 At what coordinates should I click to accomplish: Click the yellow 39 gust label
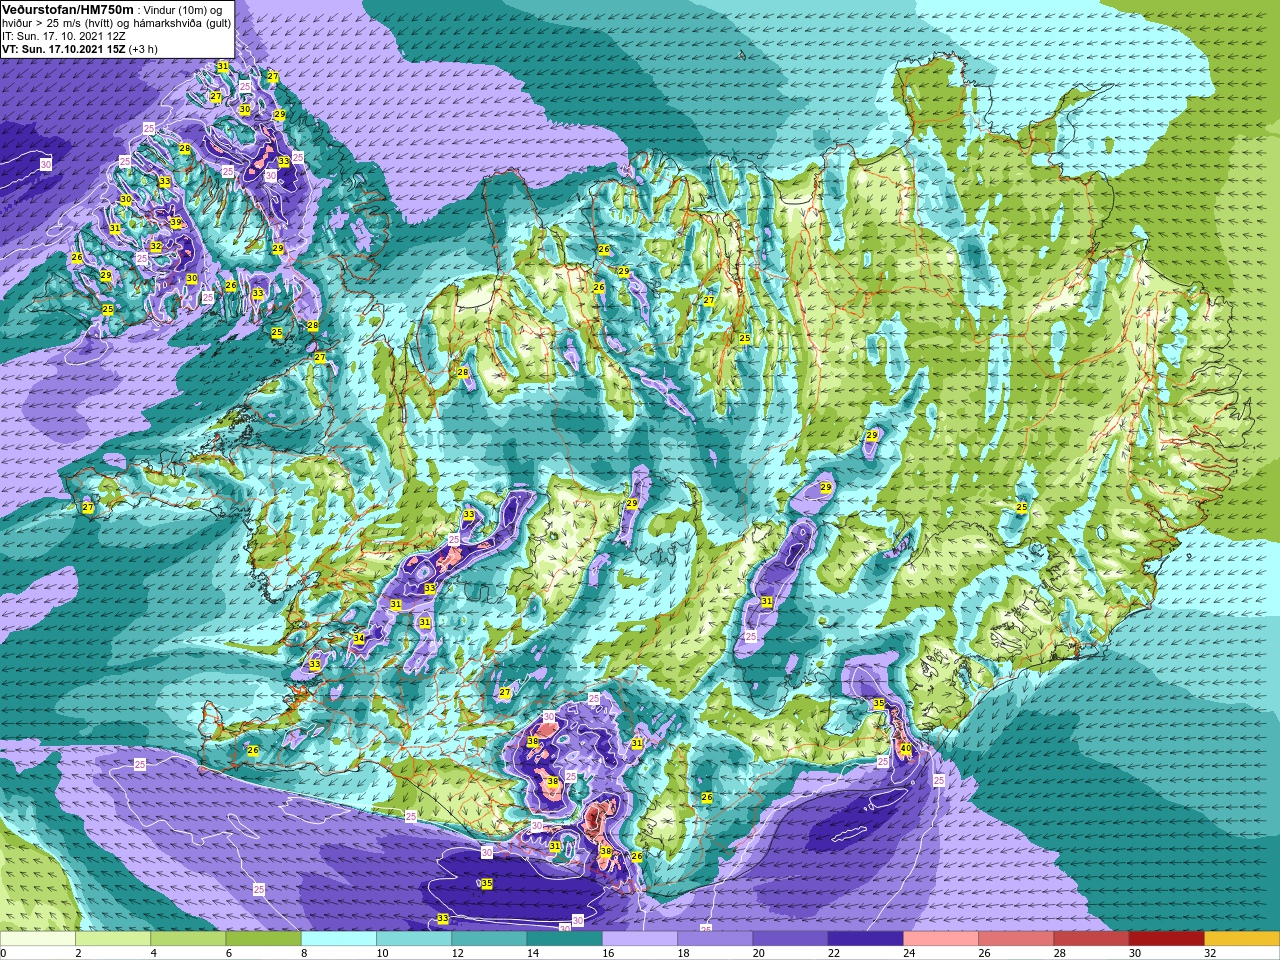(176, 222)
